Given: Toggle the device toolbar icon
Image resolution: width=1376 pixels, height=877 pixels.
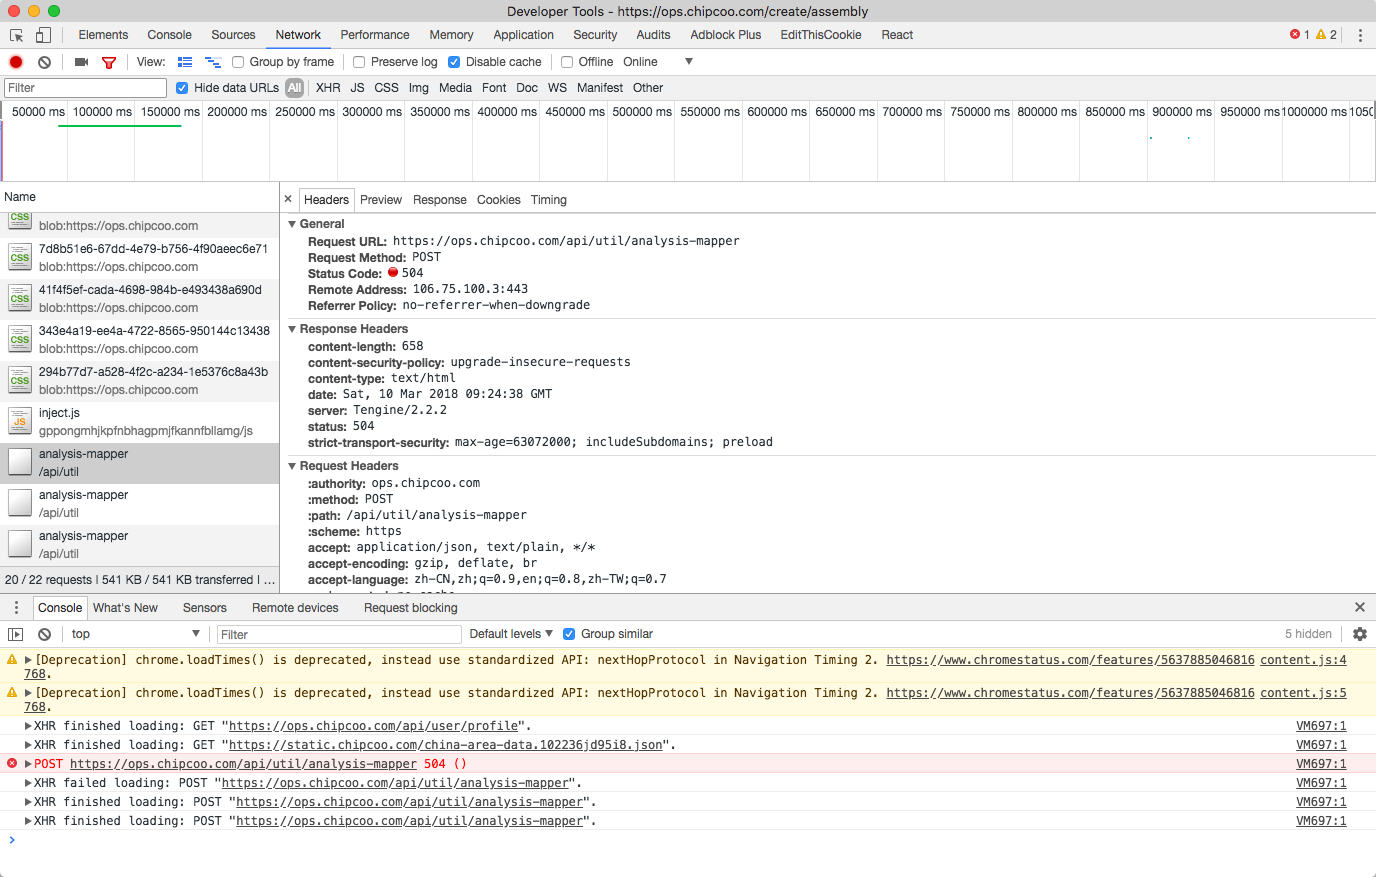Looking at the screenshot, I should (x=43, y=35).
